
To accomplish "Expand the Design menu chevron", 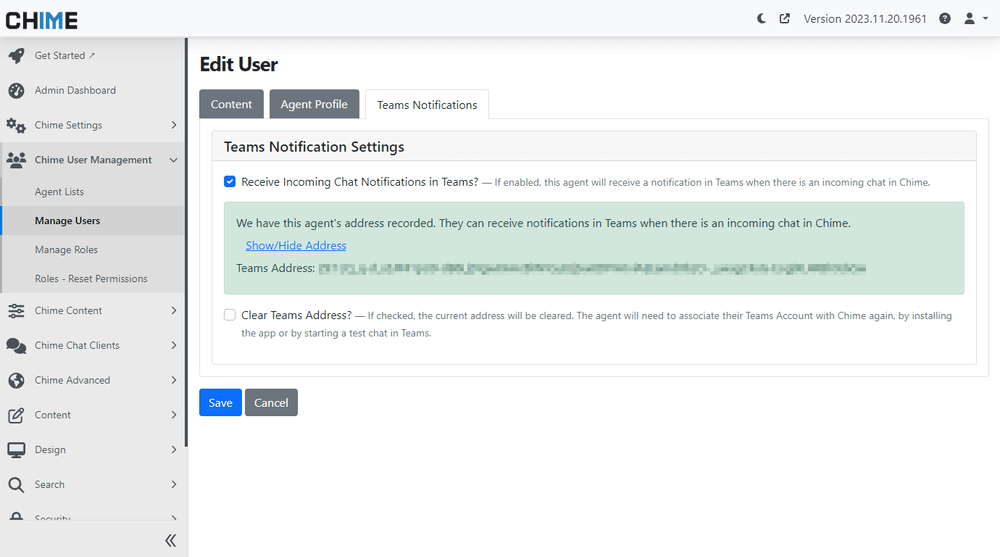I will pyautogui.click(x=173, y=450).
